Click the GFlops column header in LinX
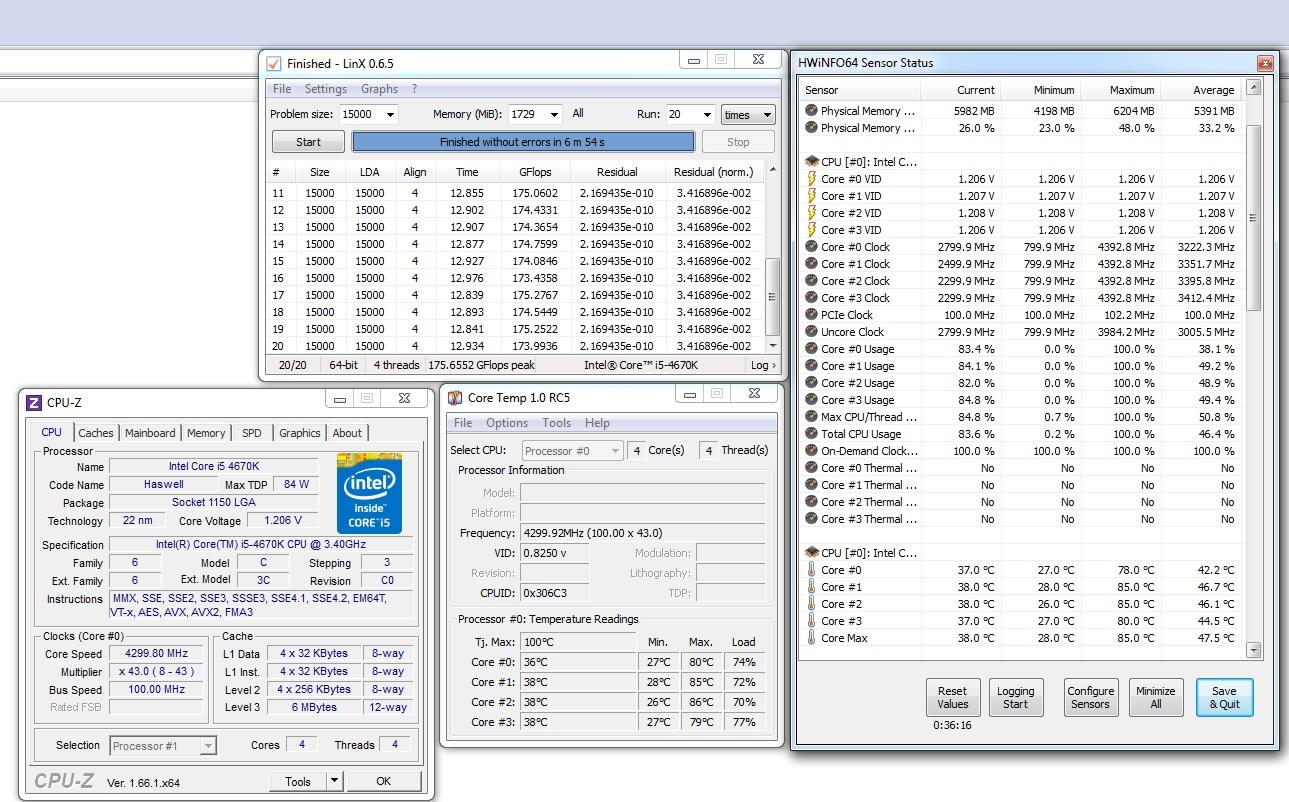1289x802 pixels. (x=535, y=172)
